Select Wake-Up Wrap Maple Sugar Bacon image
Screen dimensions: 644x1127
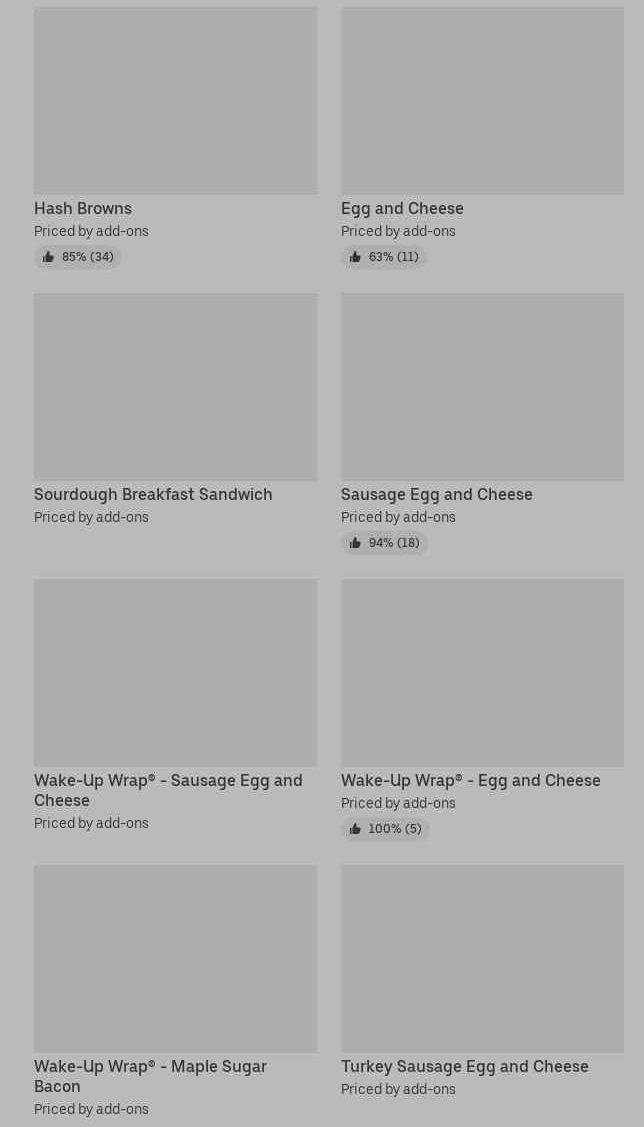[x=175, y=959]
